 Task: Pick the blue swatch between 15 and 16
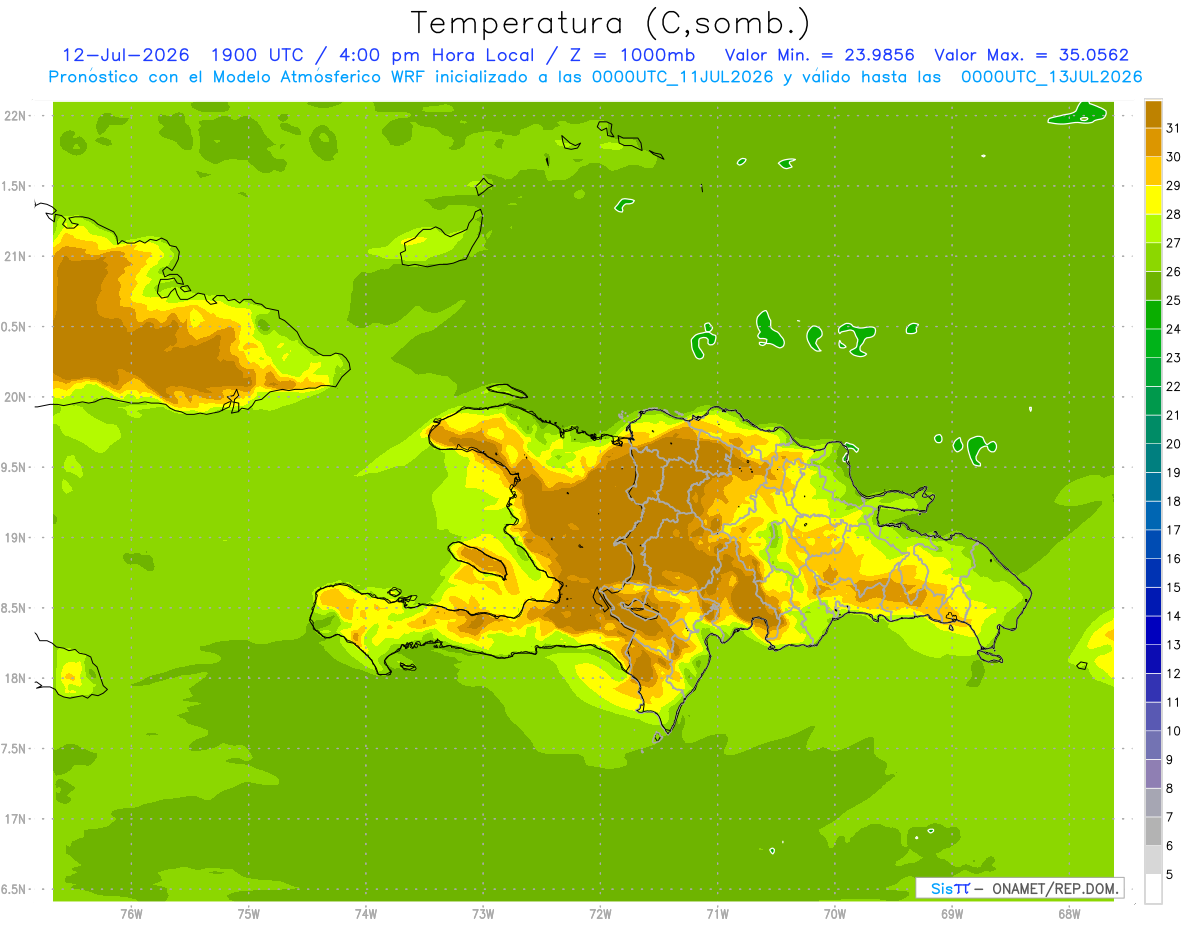click(1153, 573)
